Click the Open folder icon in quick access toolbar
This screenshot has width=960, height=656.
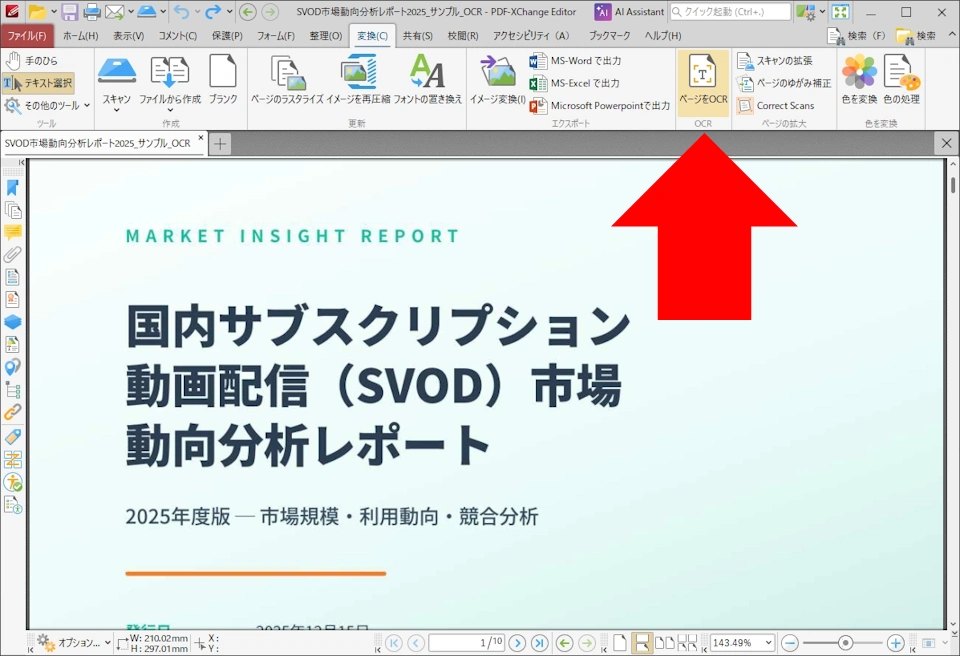(x=37, y=11)
